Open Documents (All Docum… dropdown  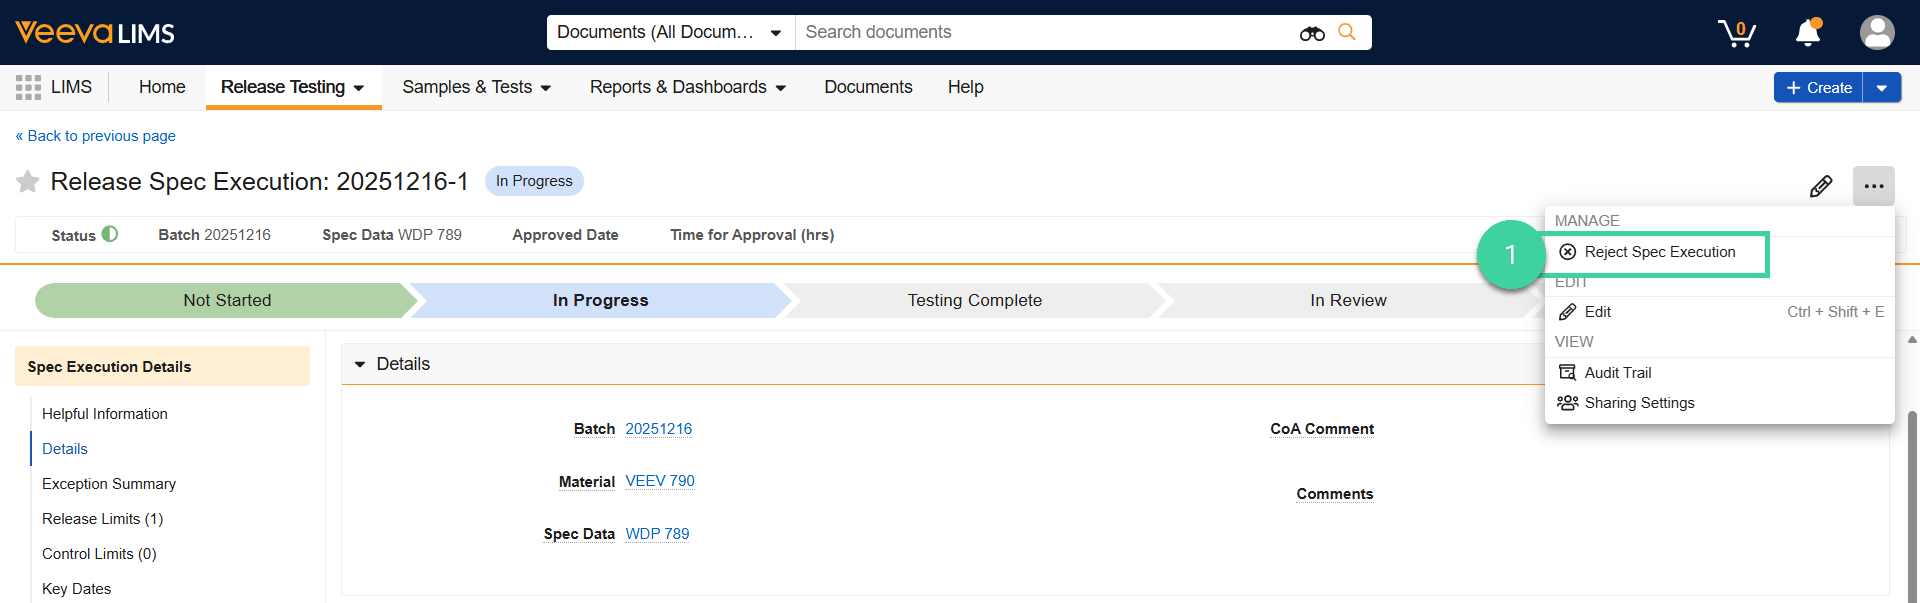(x=670, y=32)
